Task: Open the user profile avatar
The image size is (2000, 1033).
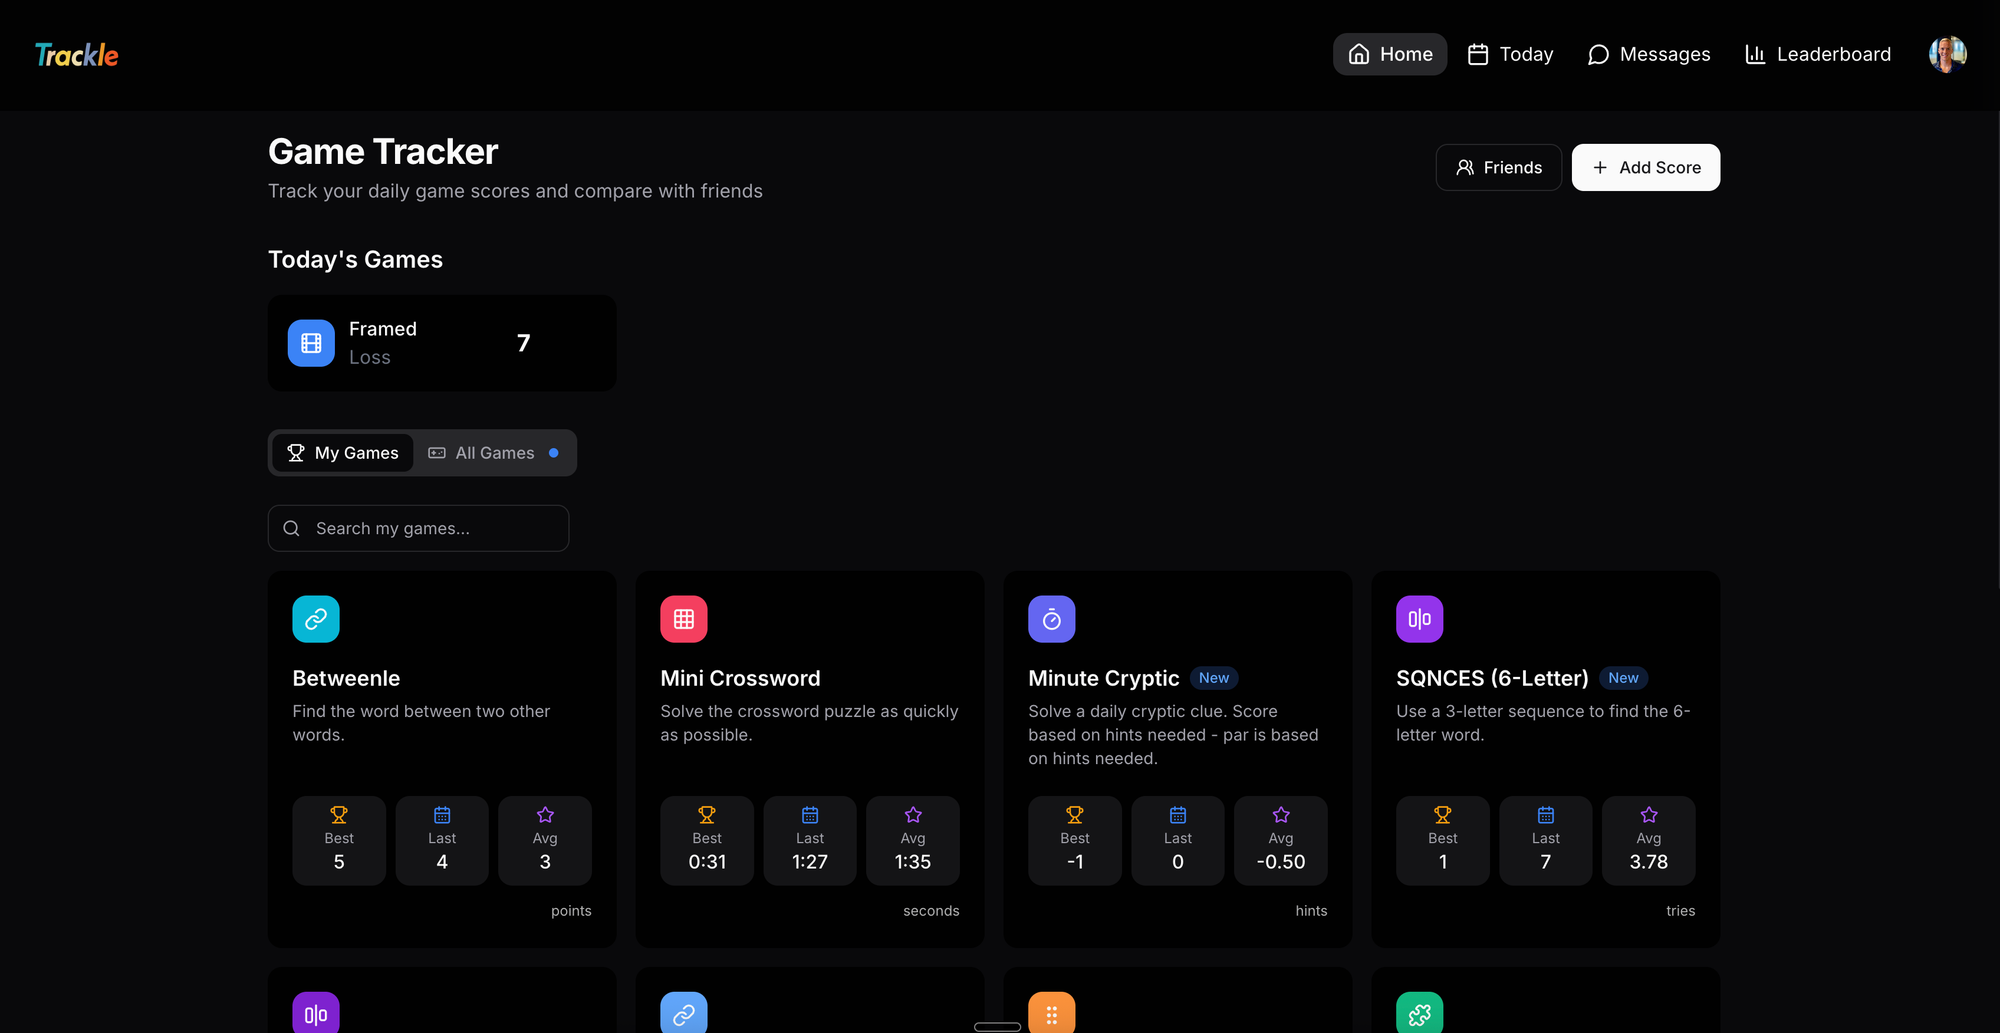Action: 1947,55
